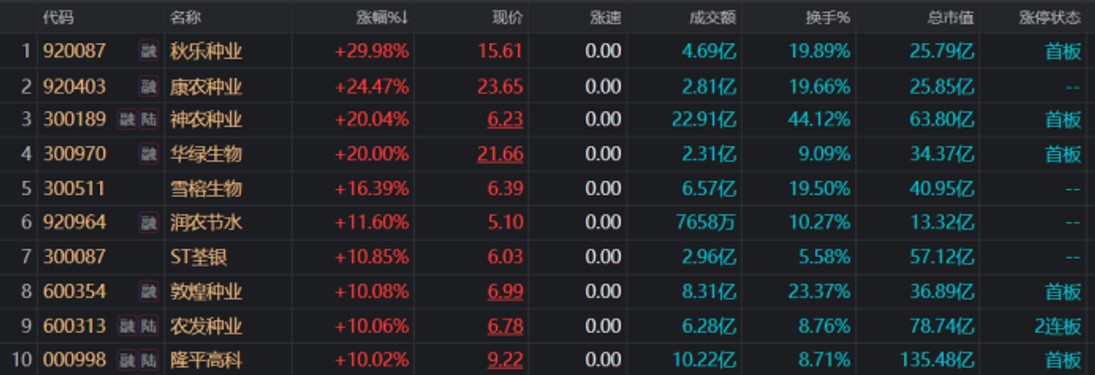Open stock ST荃银
Viewport: 1095px width, 375px height.
(x=199, y=256)
